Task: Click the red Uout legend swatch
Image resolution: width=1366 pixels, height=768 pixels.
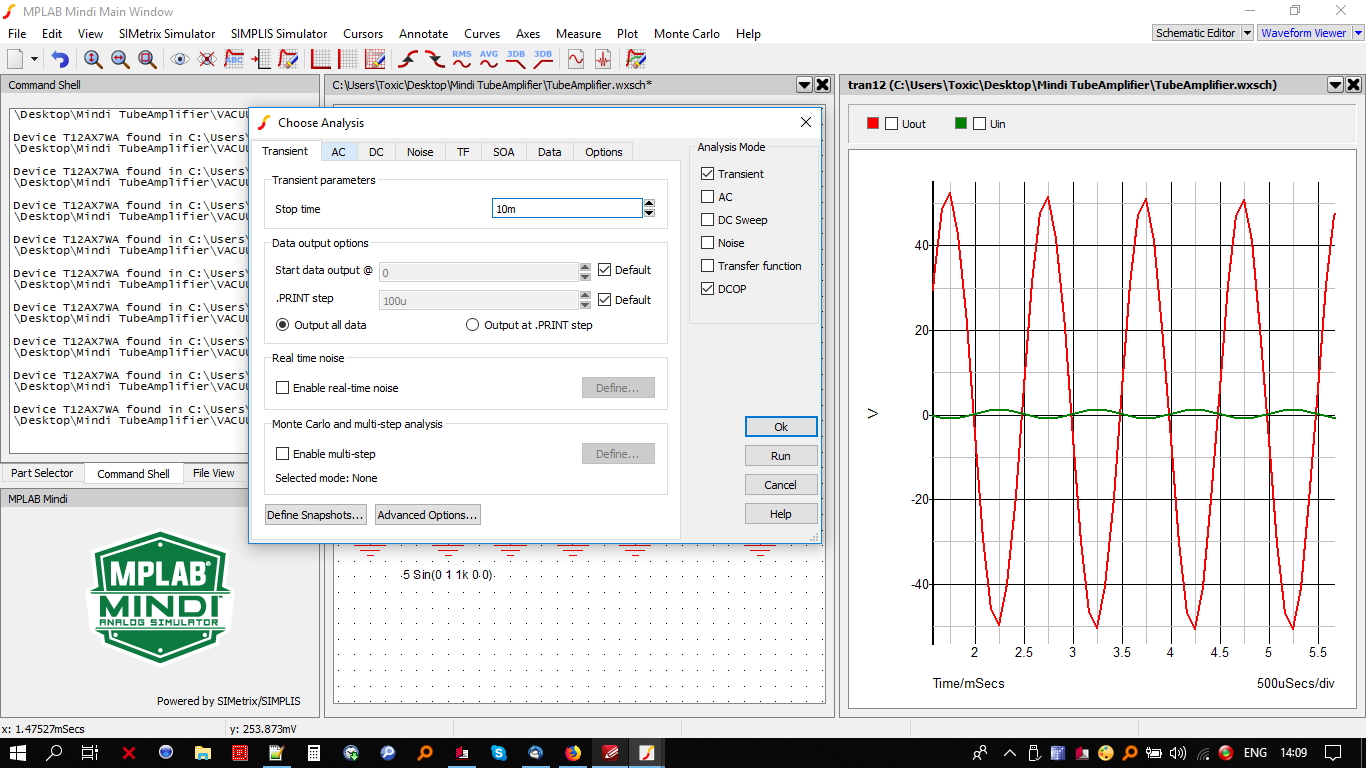Action: point(873,124)
